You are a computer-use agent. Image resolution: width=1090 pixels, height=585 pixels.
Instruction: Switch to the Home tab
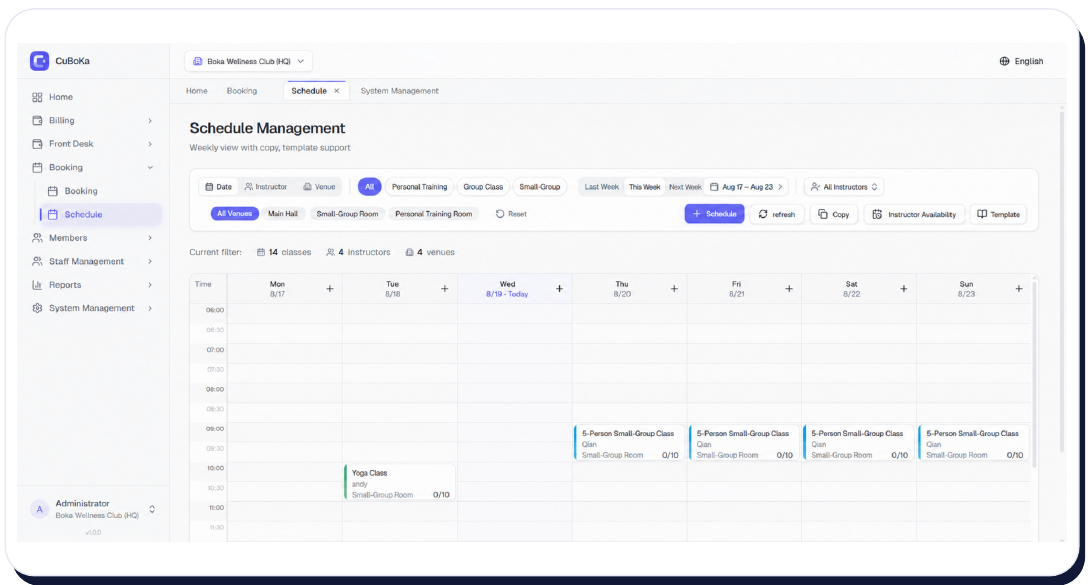(x=197, y=91)
